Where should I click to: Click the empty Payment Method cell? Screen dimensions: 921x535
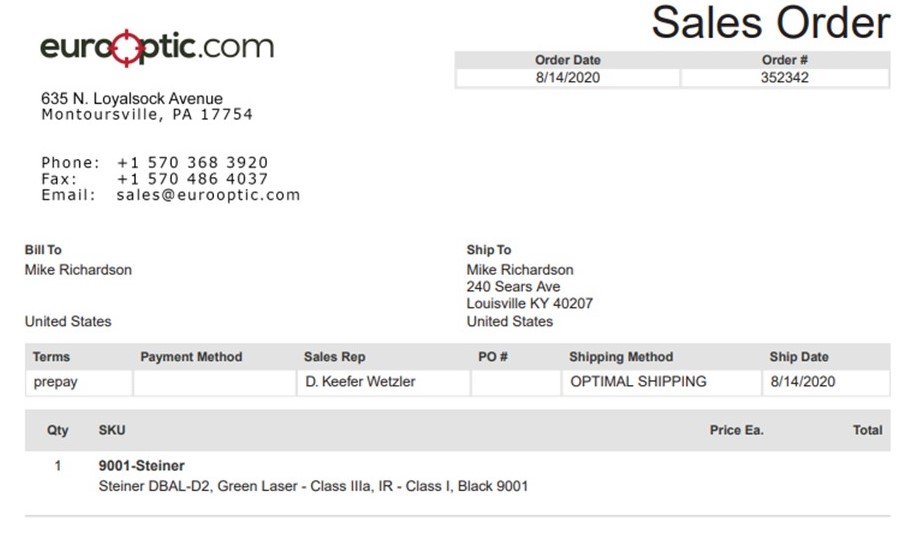point(214,382)
